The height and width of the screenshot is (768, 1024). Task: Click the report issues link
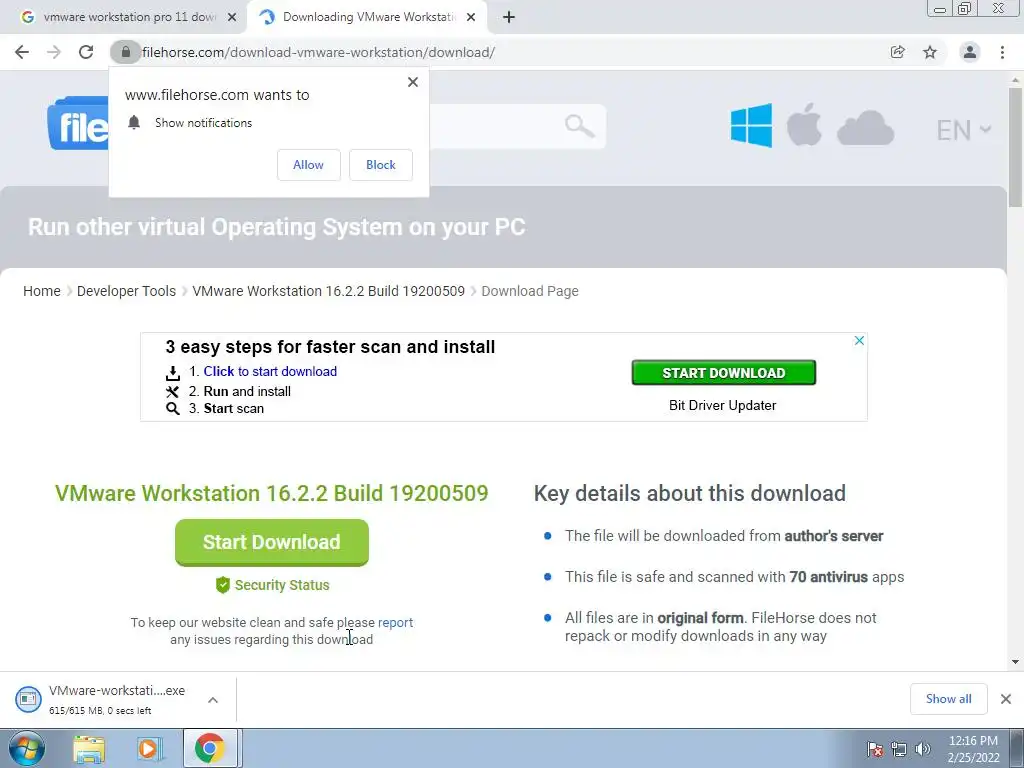pyautogui.click(x=395, y=622)
